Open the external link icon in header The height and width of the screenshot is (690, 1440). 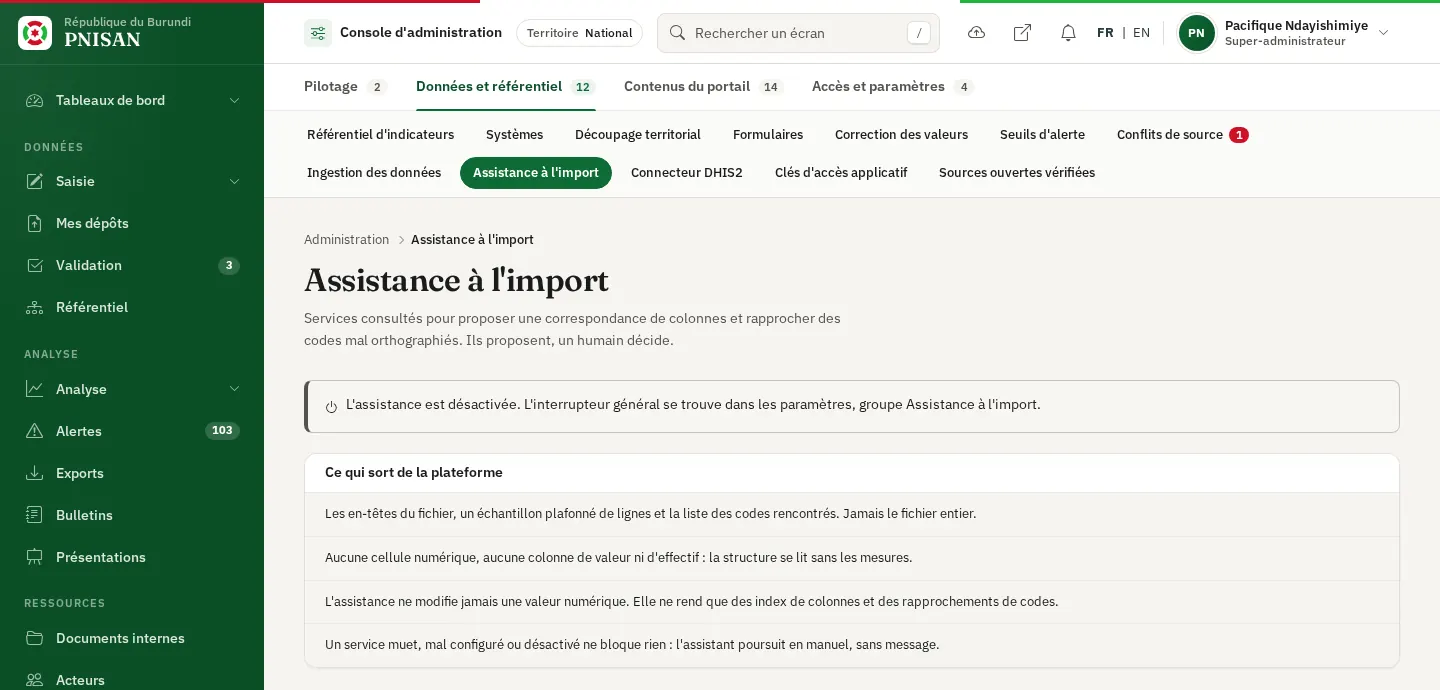pos(1022,33)
